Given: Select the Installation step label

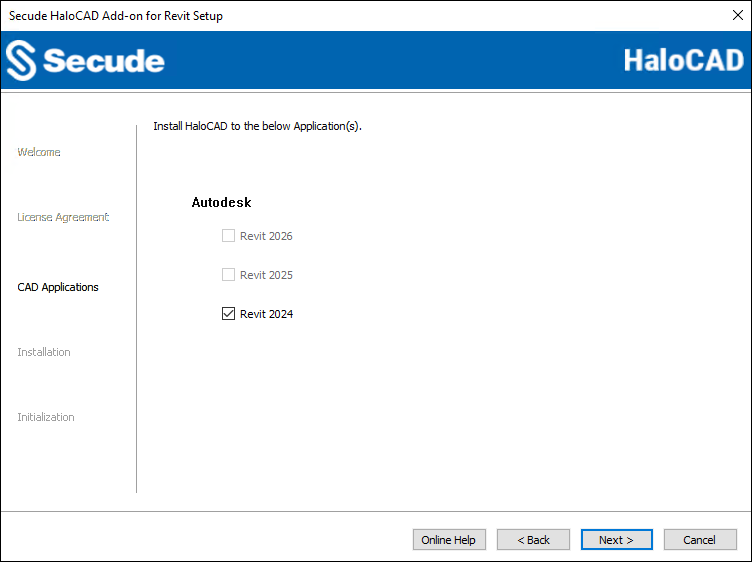Looking at the screenshot, I should 44,352.
